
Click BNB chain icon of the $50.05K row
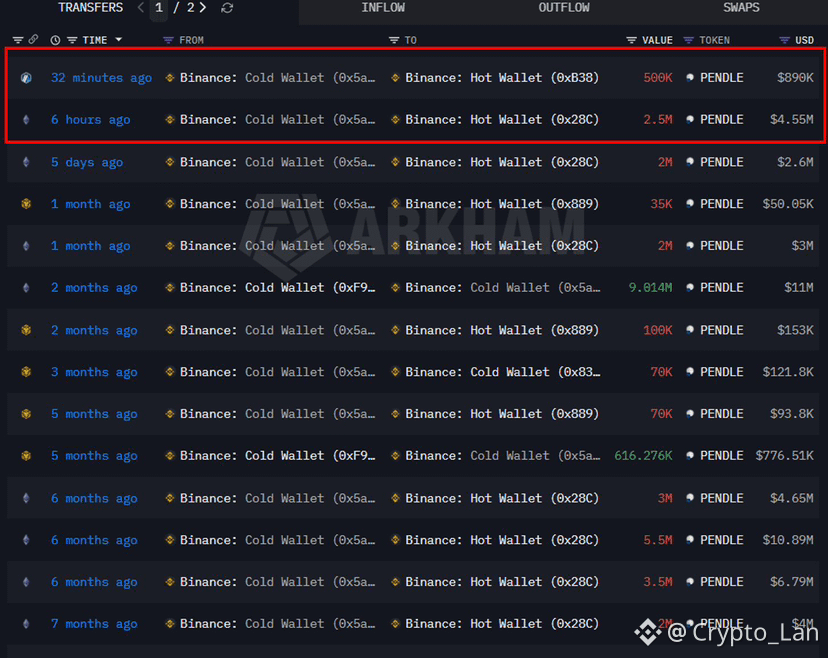tap(26, 204)
